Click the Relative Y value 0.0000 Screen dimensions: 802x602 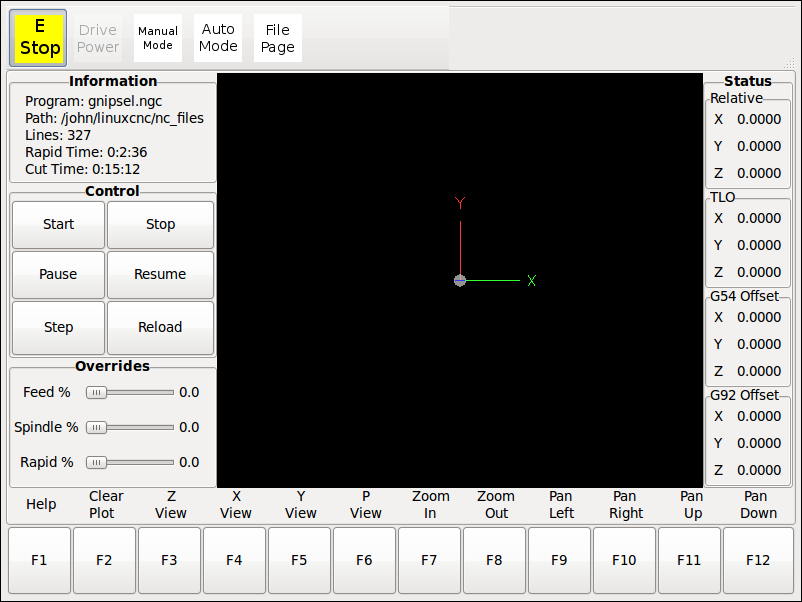[759, 146]
